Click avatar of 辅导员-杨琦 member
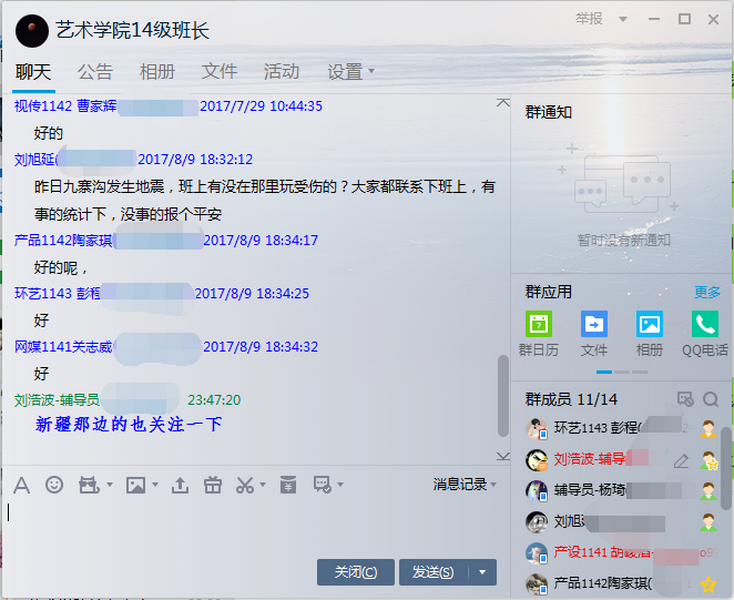734x600 pixels. pos(536,490)
